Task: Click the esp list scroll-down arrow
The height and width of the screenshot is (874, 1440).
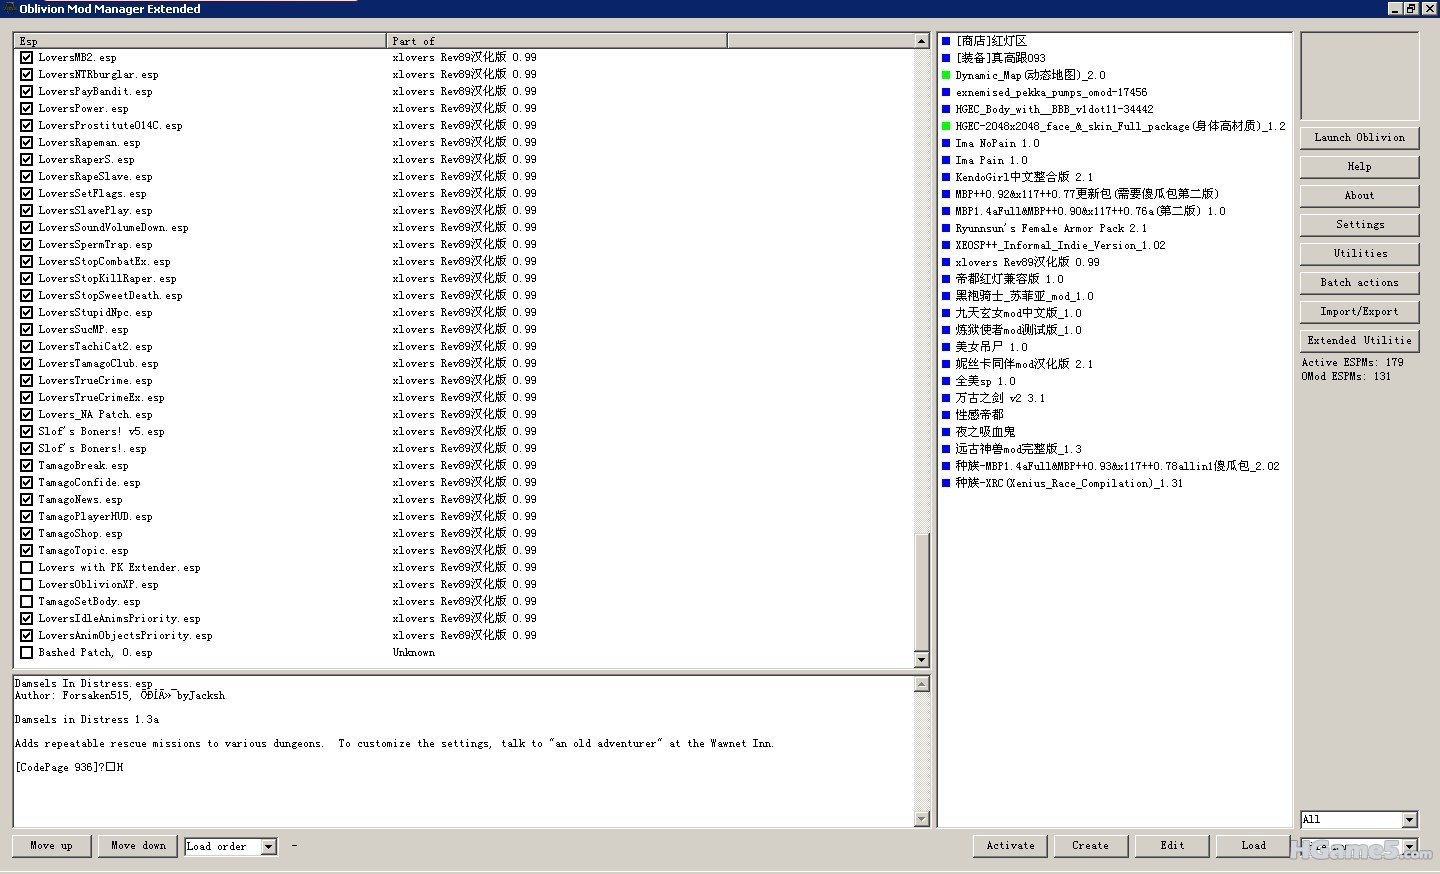Action: 922,660
